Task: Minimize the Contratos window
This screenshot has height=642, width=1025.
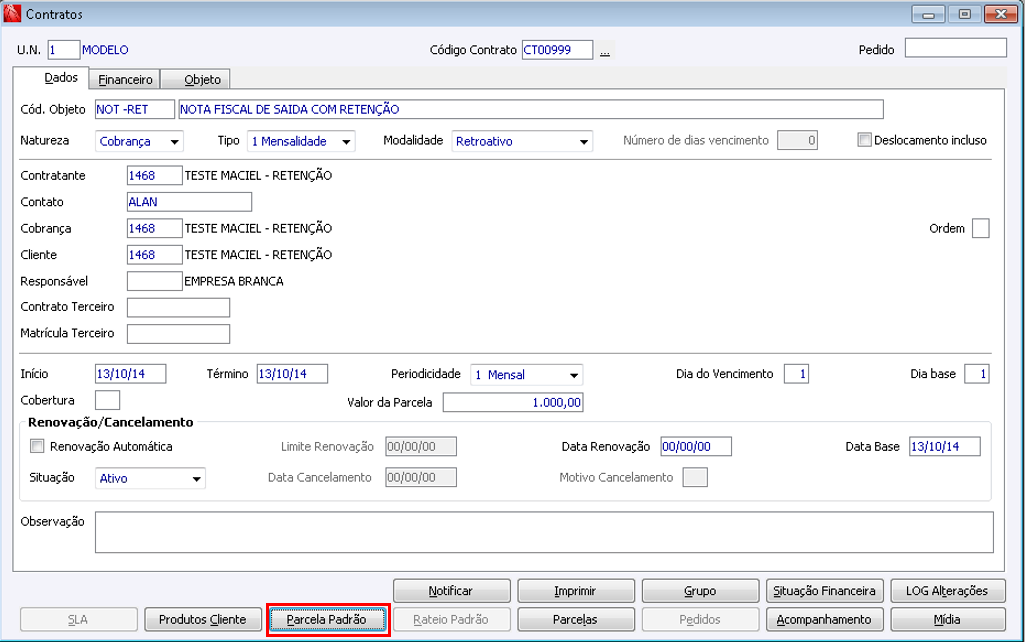Action: pyautogui.click(x=928, y=14)
